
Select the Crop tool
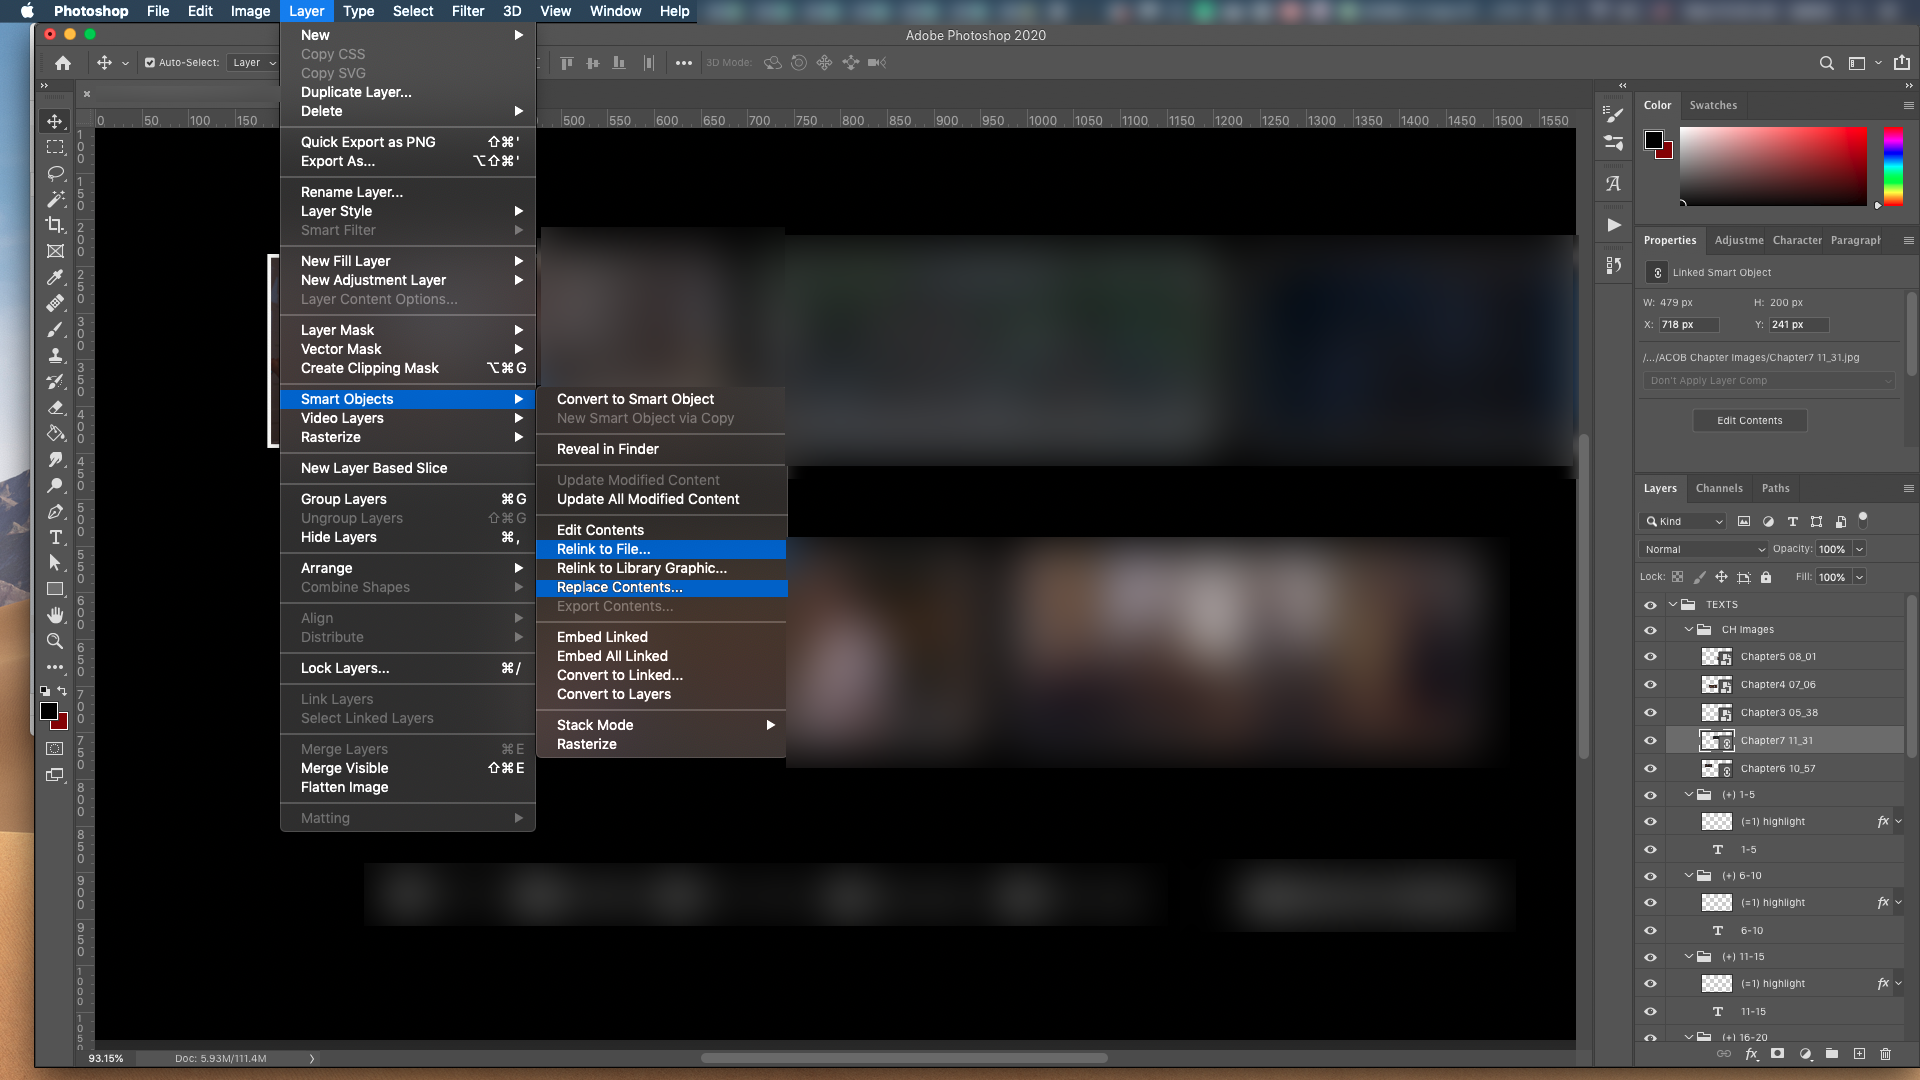point(55,225)
